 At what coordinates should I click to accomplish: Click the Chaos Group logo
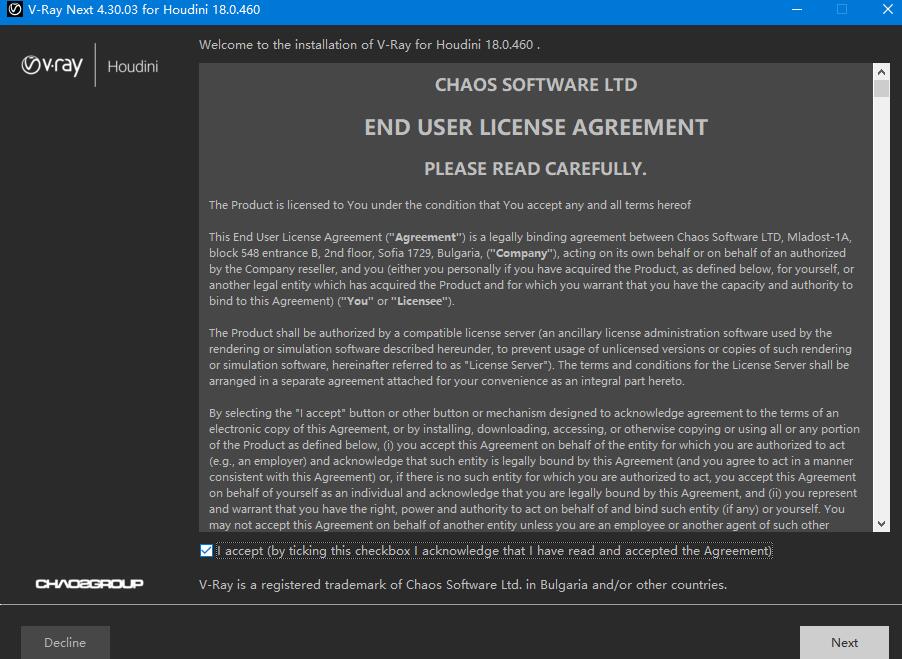coord(90,584)
